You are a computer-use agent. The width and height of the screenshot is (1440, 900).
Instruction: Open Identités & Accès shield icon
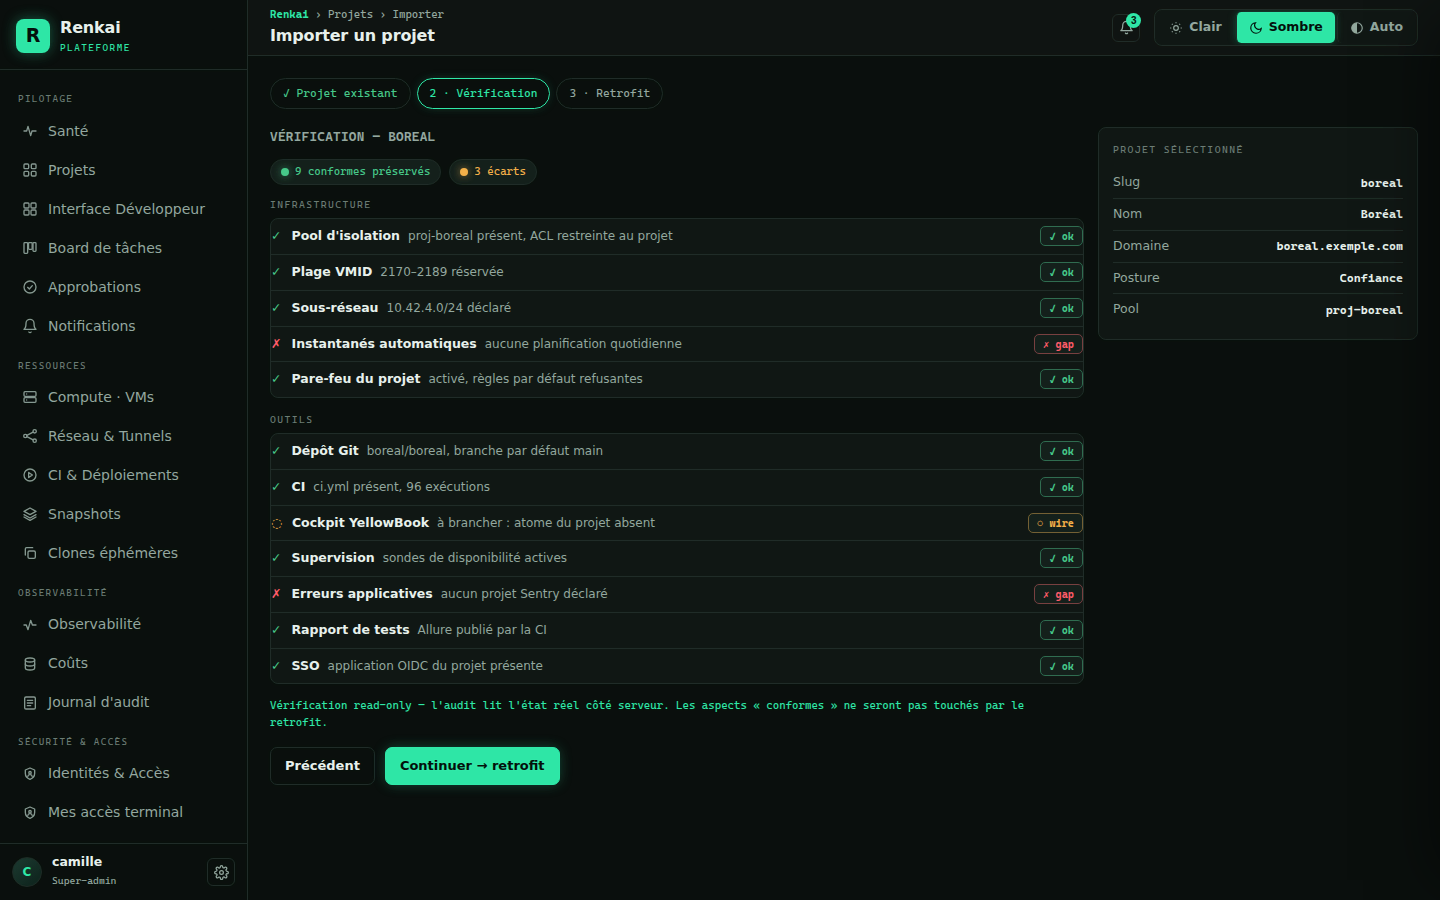click(30, 773)
